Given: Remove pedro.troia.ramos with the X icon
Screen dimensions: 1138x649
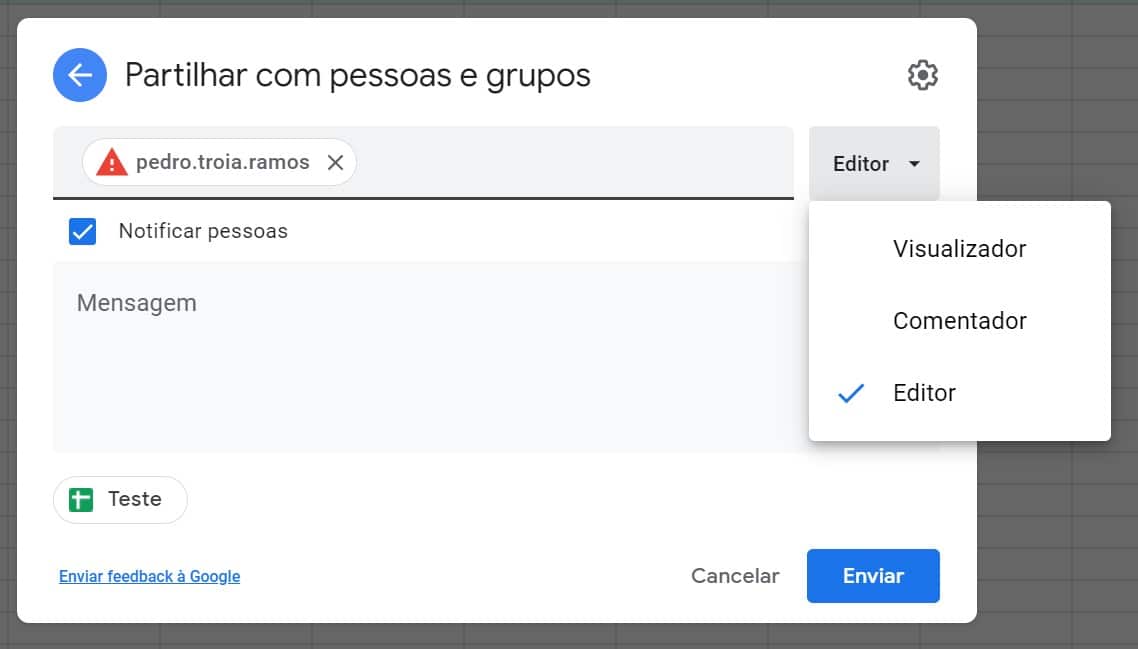Looking at the screenshot, I should click(336, 163).
